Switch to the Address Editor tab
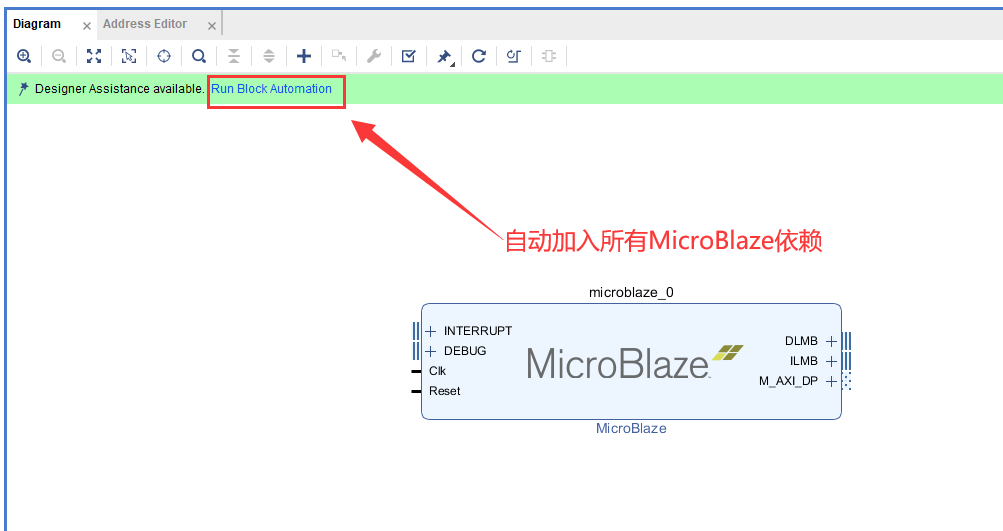The image size is (1003, 531). pos(145,24)
